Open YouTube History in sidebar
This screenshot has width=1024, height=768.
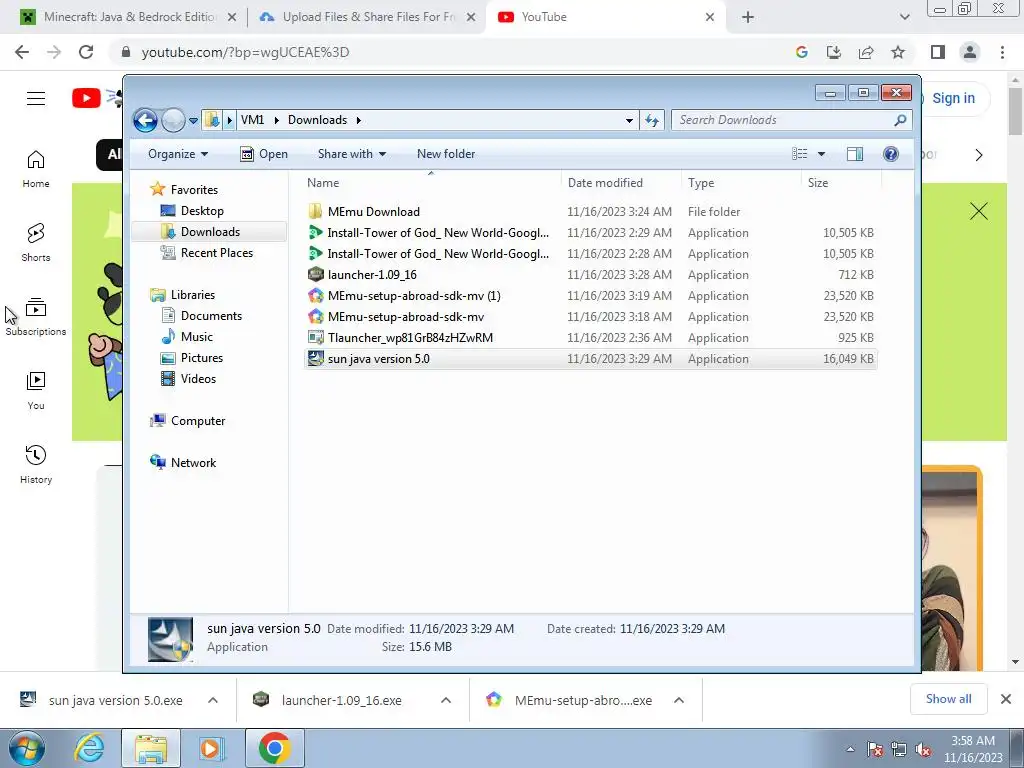pos(36,464)
